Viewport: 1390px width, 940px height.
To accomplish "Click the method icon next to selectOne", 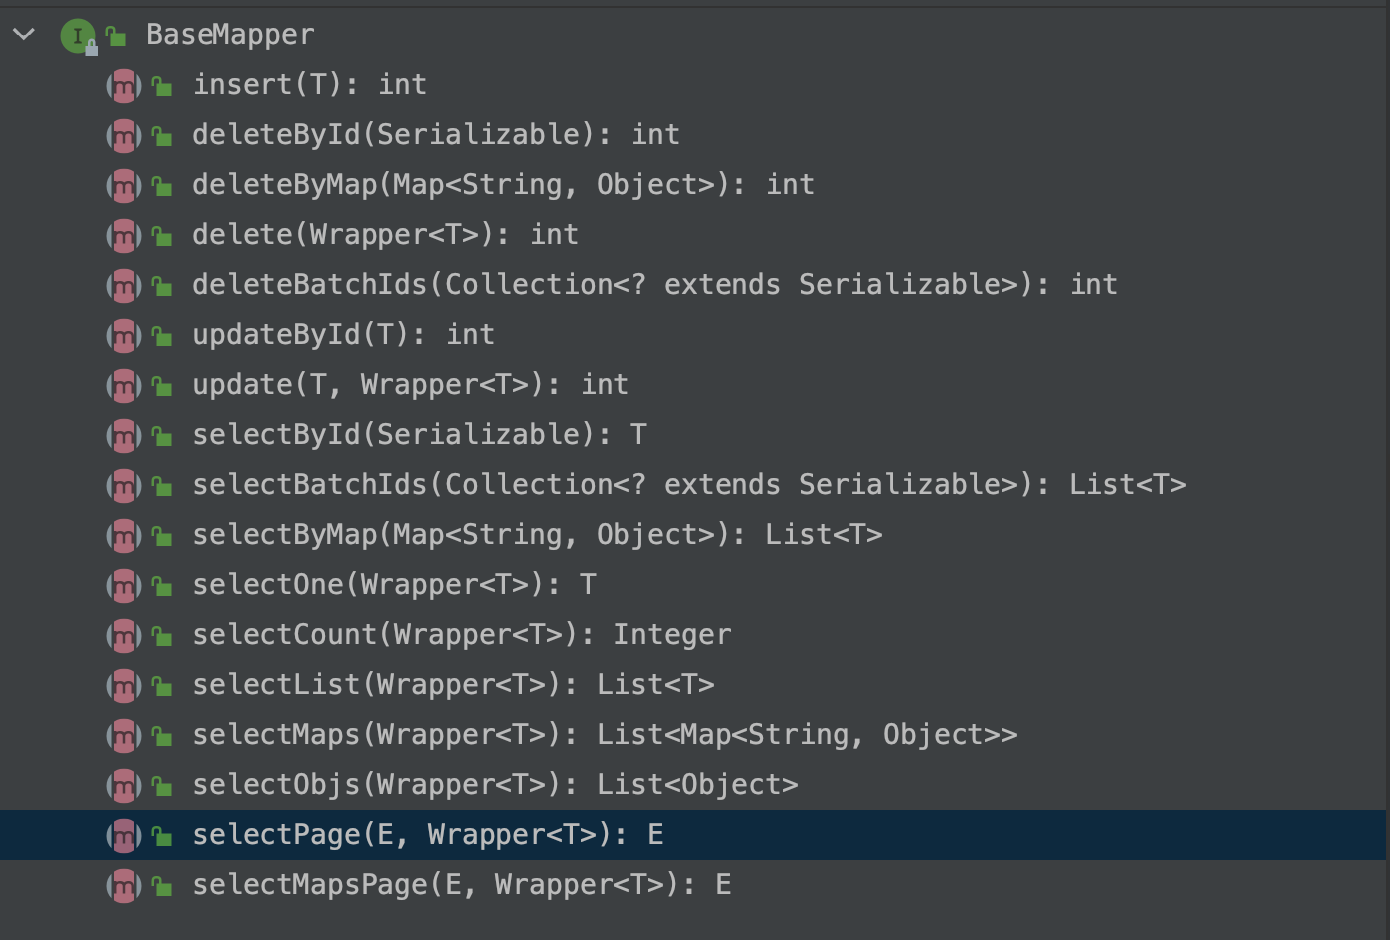I will (x=123, y=586).
